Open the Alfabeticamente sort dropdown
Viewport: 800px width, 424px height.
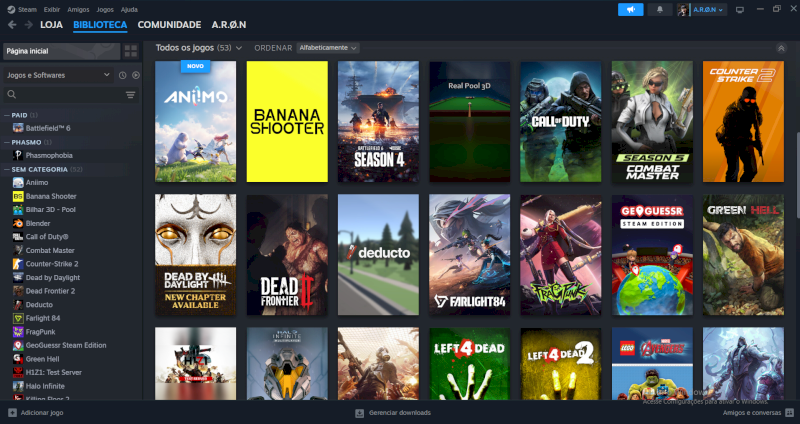pyautogui.click(x=328, y=48)
